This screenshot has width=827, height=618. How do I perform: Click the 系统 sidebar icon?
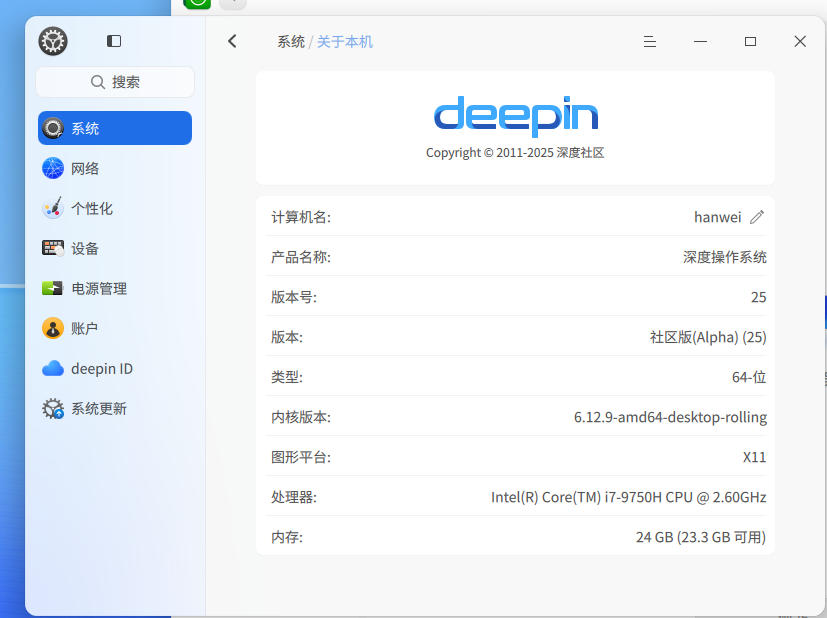53,128
